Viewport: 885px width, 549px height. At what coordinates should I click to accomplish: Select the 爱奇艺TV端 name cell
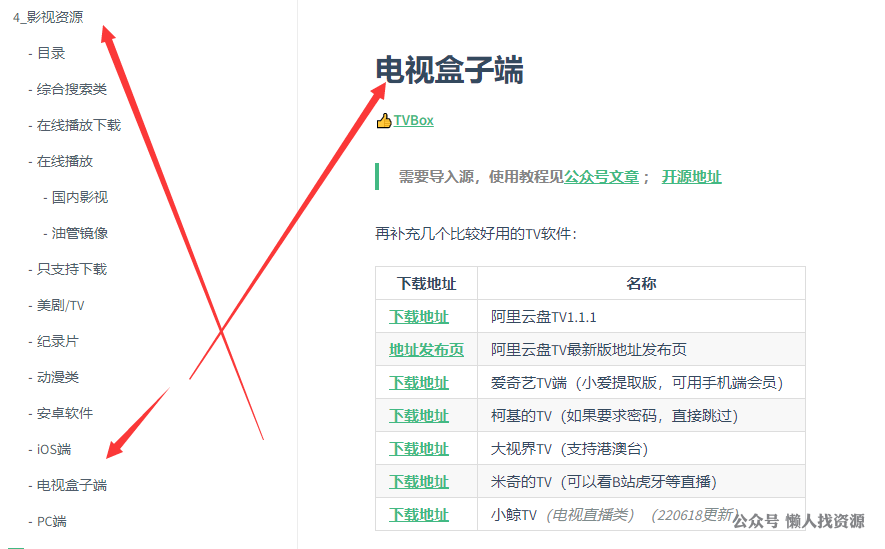pyautogui.click(x=641, y=383)
